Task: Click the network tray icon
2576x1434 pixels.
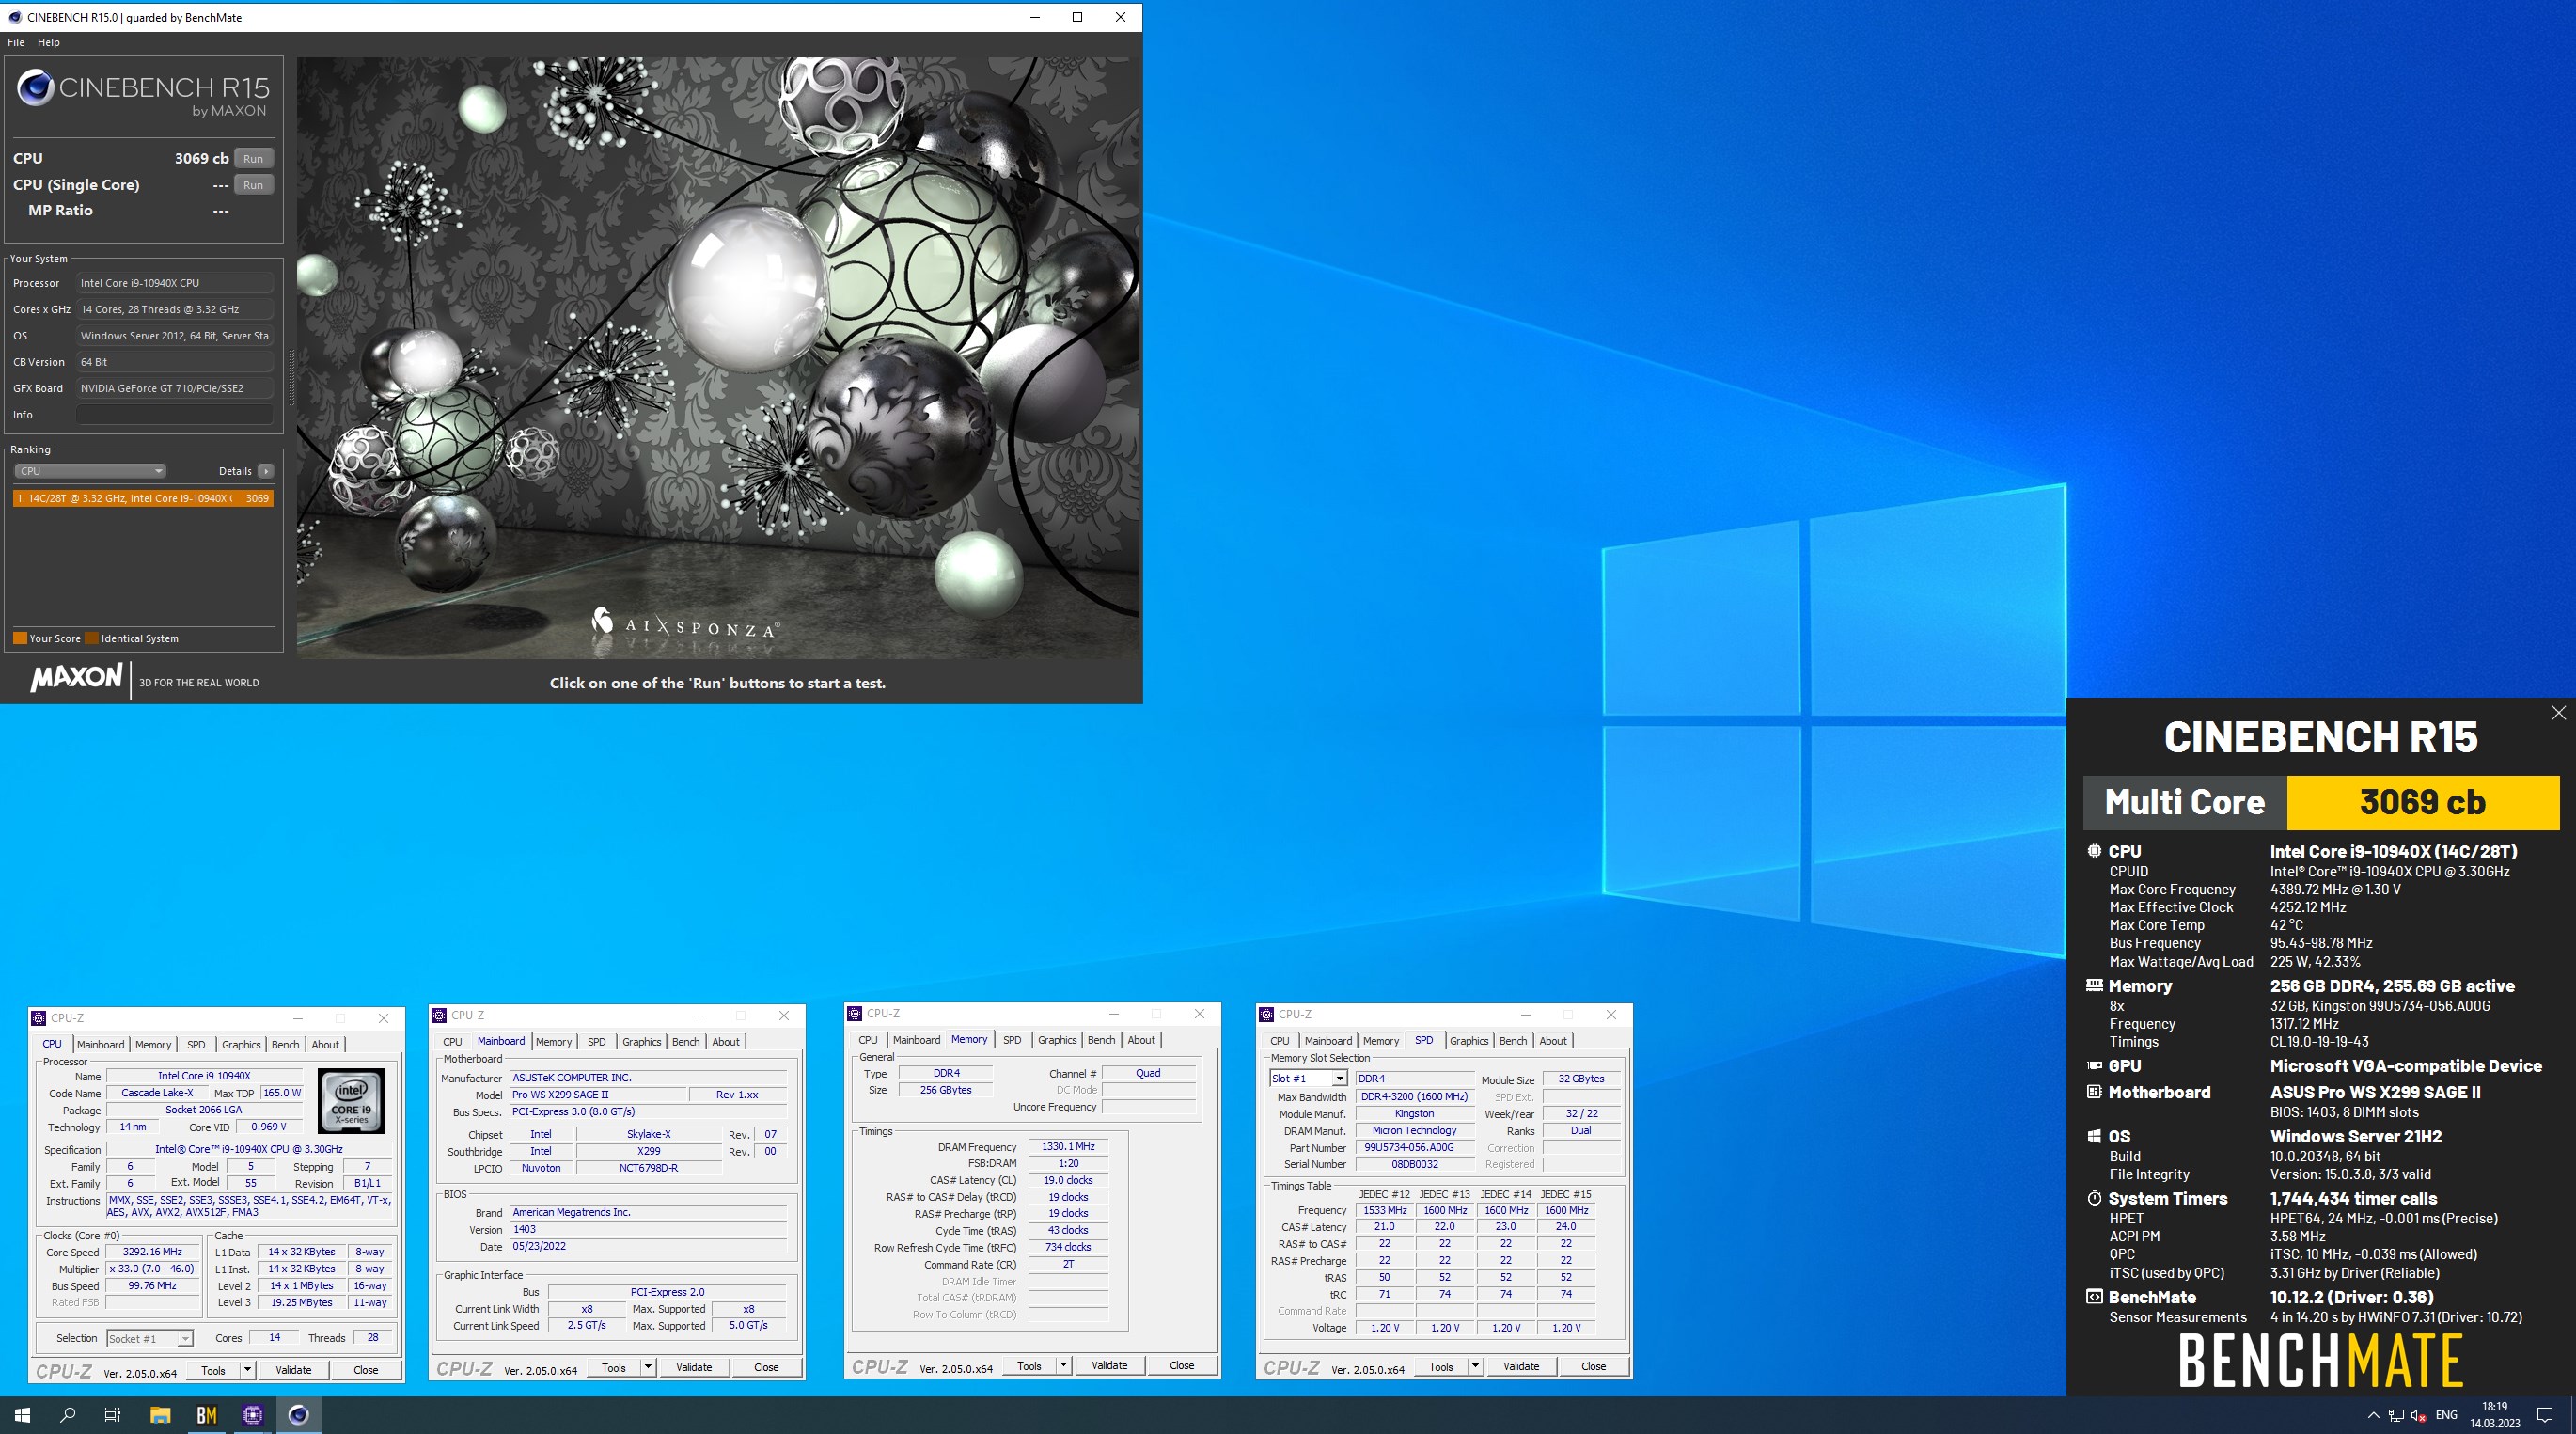Action: click(2396, 1415)
